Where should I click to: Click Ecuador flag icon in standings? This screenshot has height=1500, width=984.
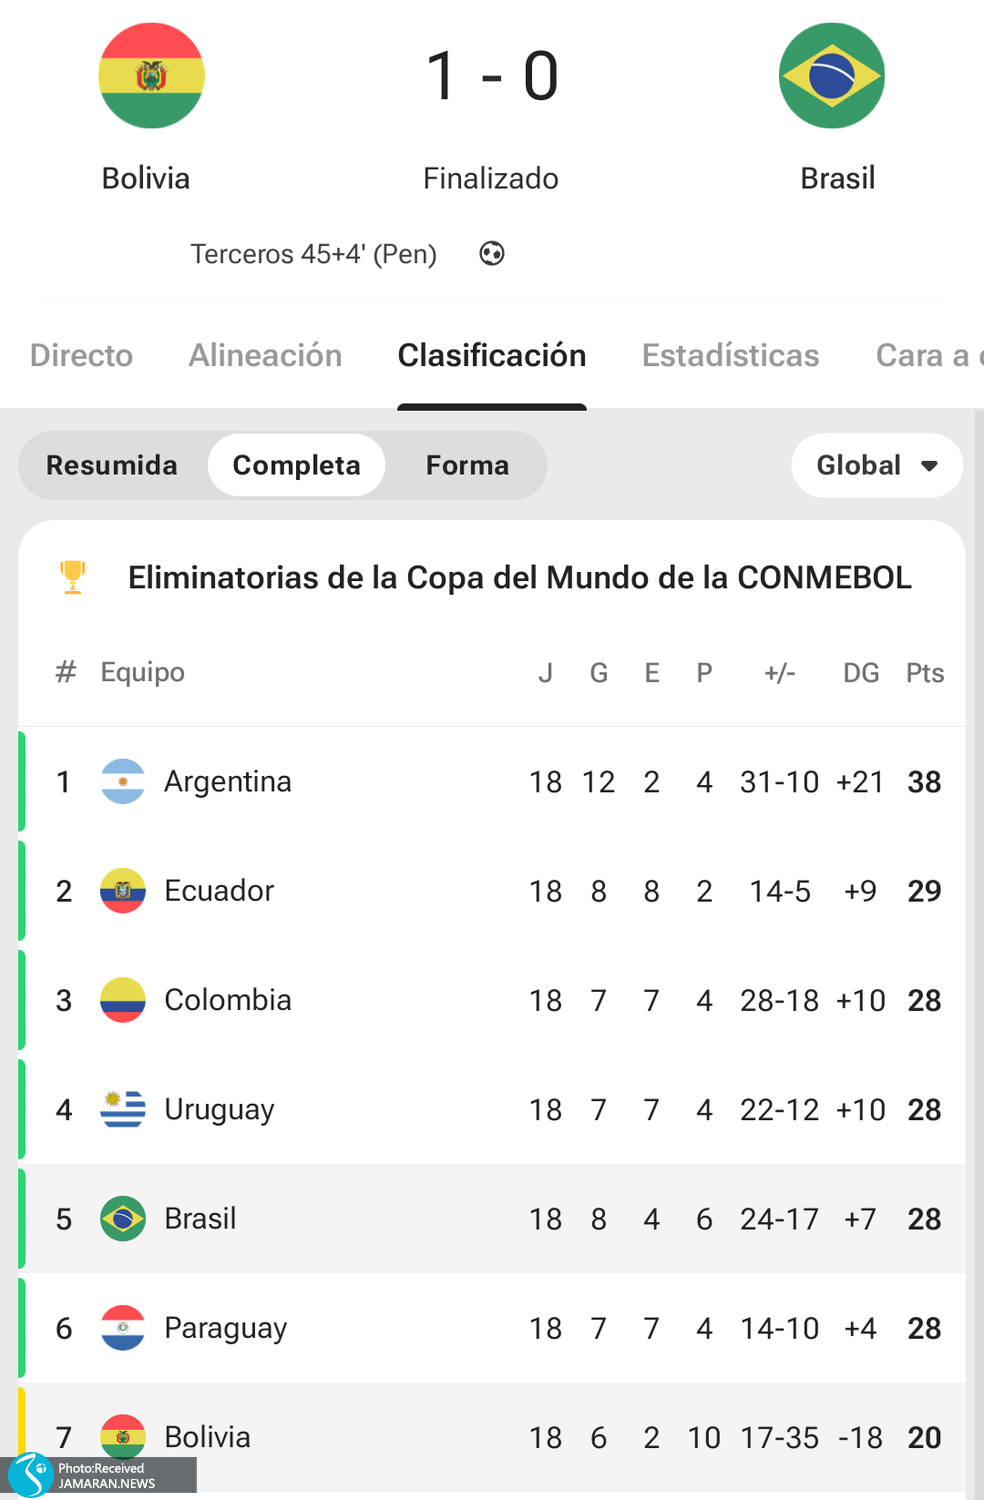(x=123, y=891)
